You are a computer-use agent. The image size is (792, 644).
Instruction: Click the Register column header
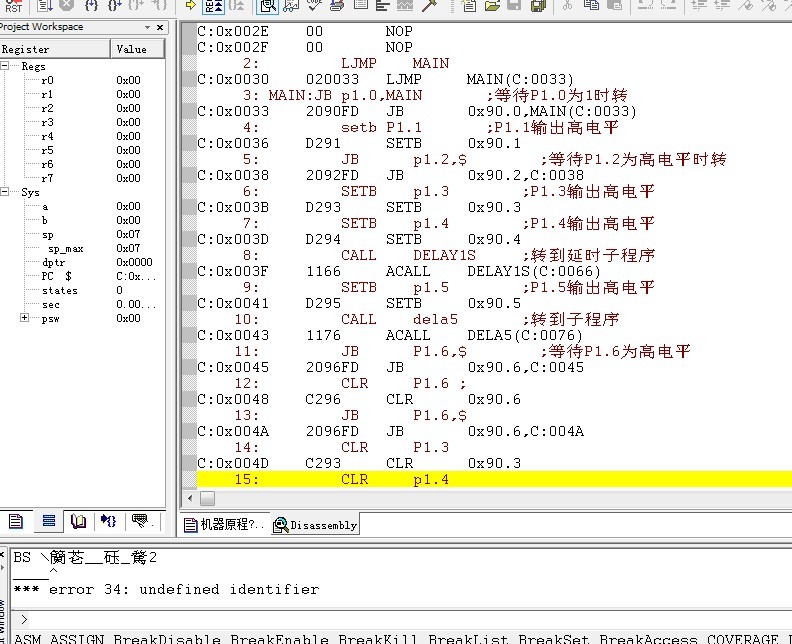click(55, 48)
